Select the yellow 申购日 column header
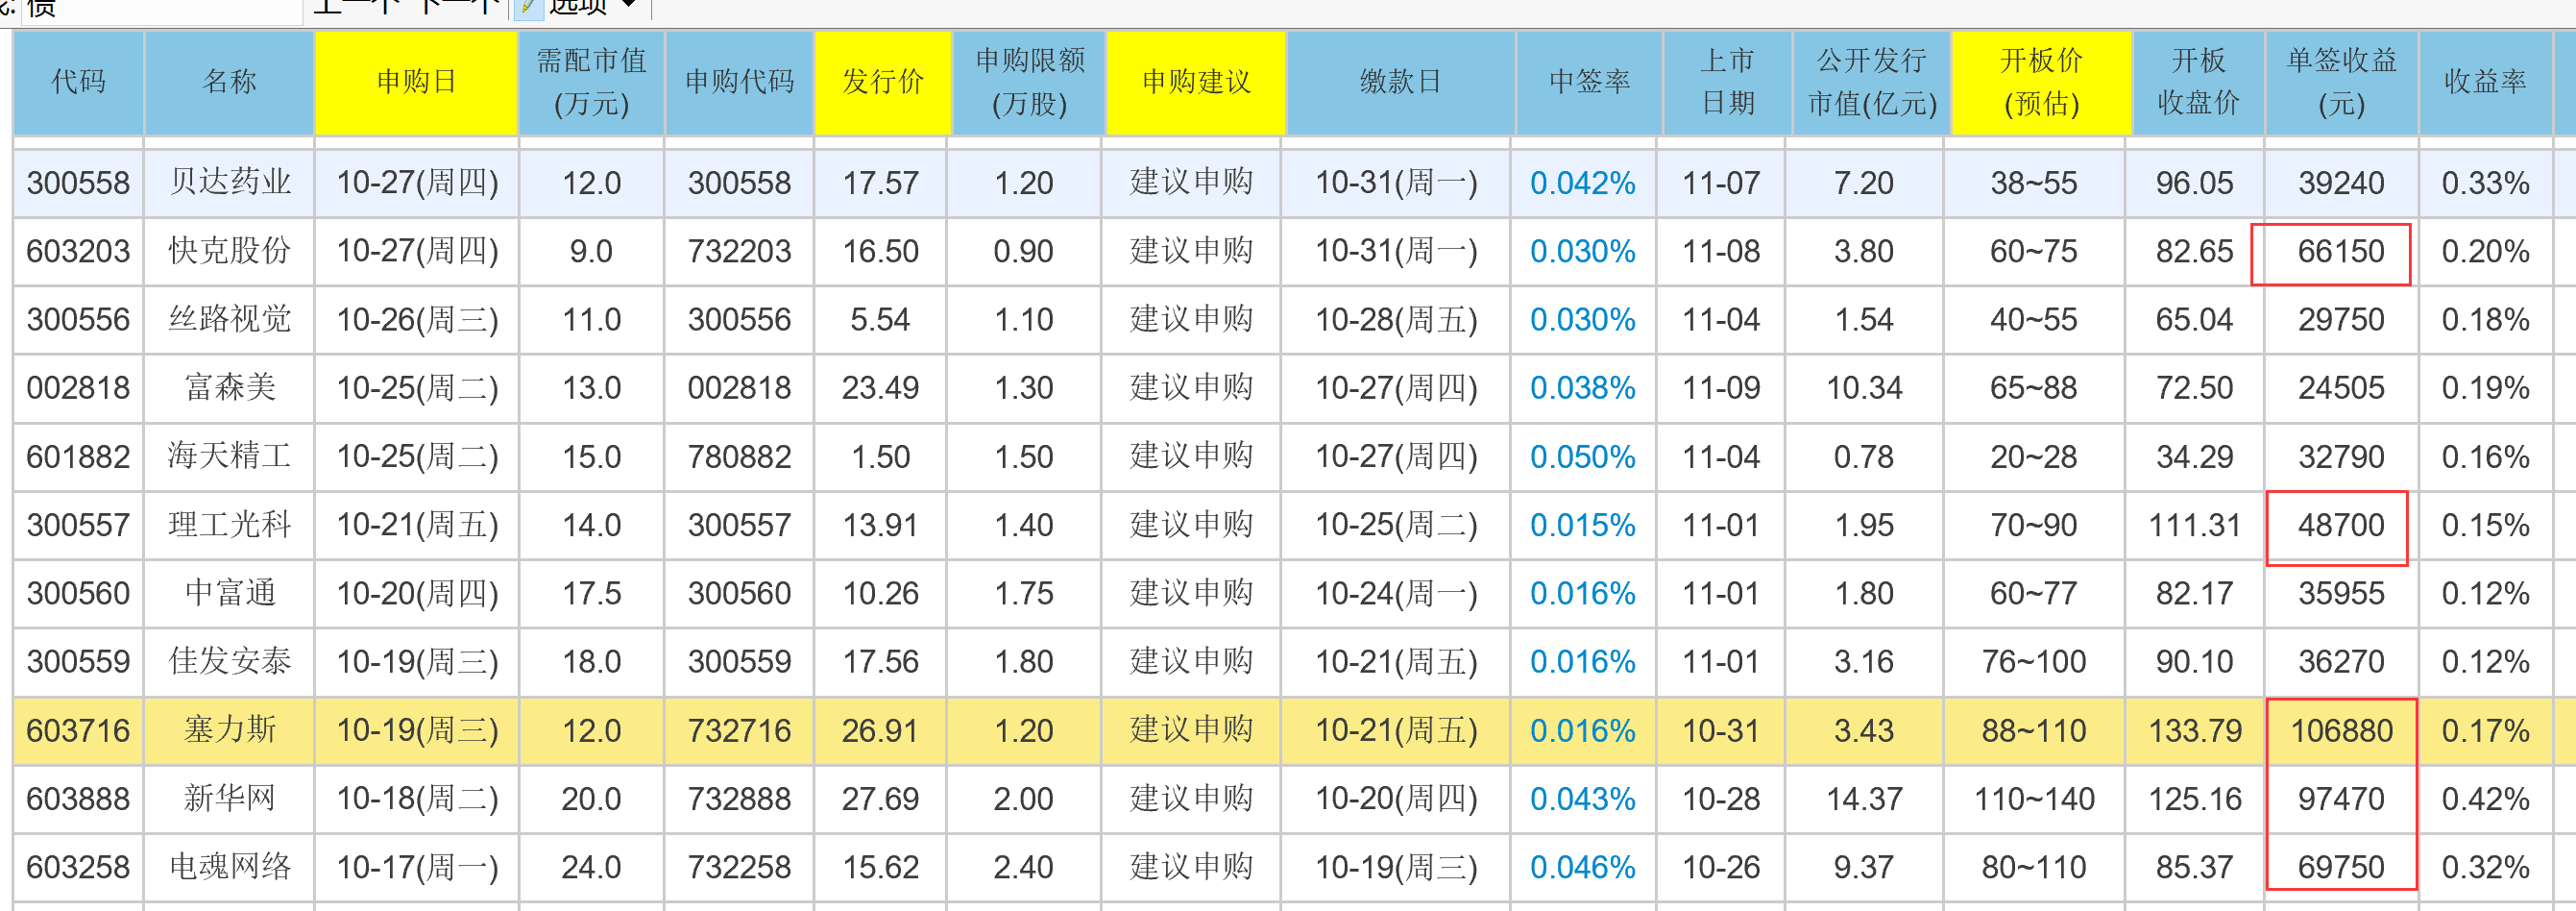This screenshot has height=911, width=2576. click(416, 83)
